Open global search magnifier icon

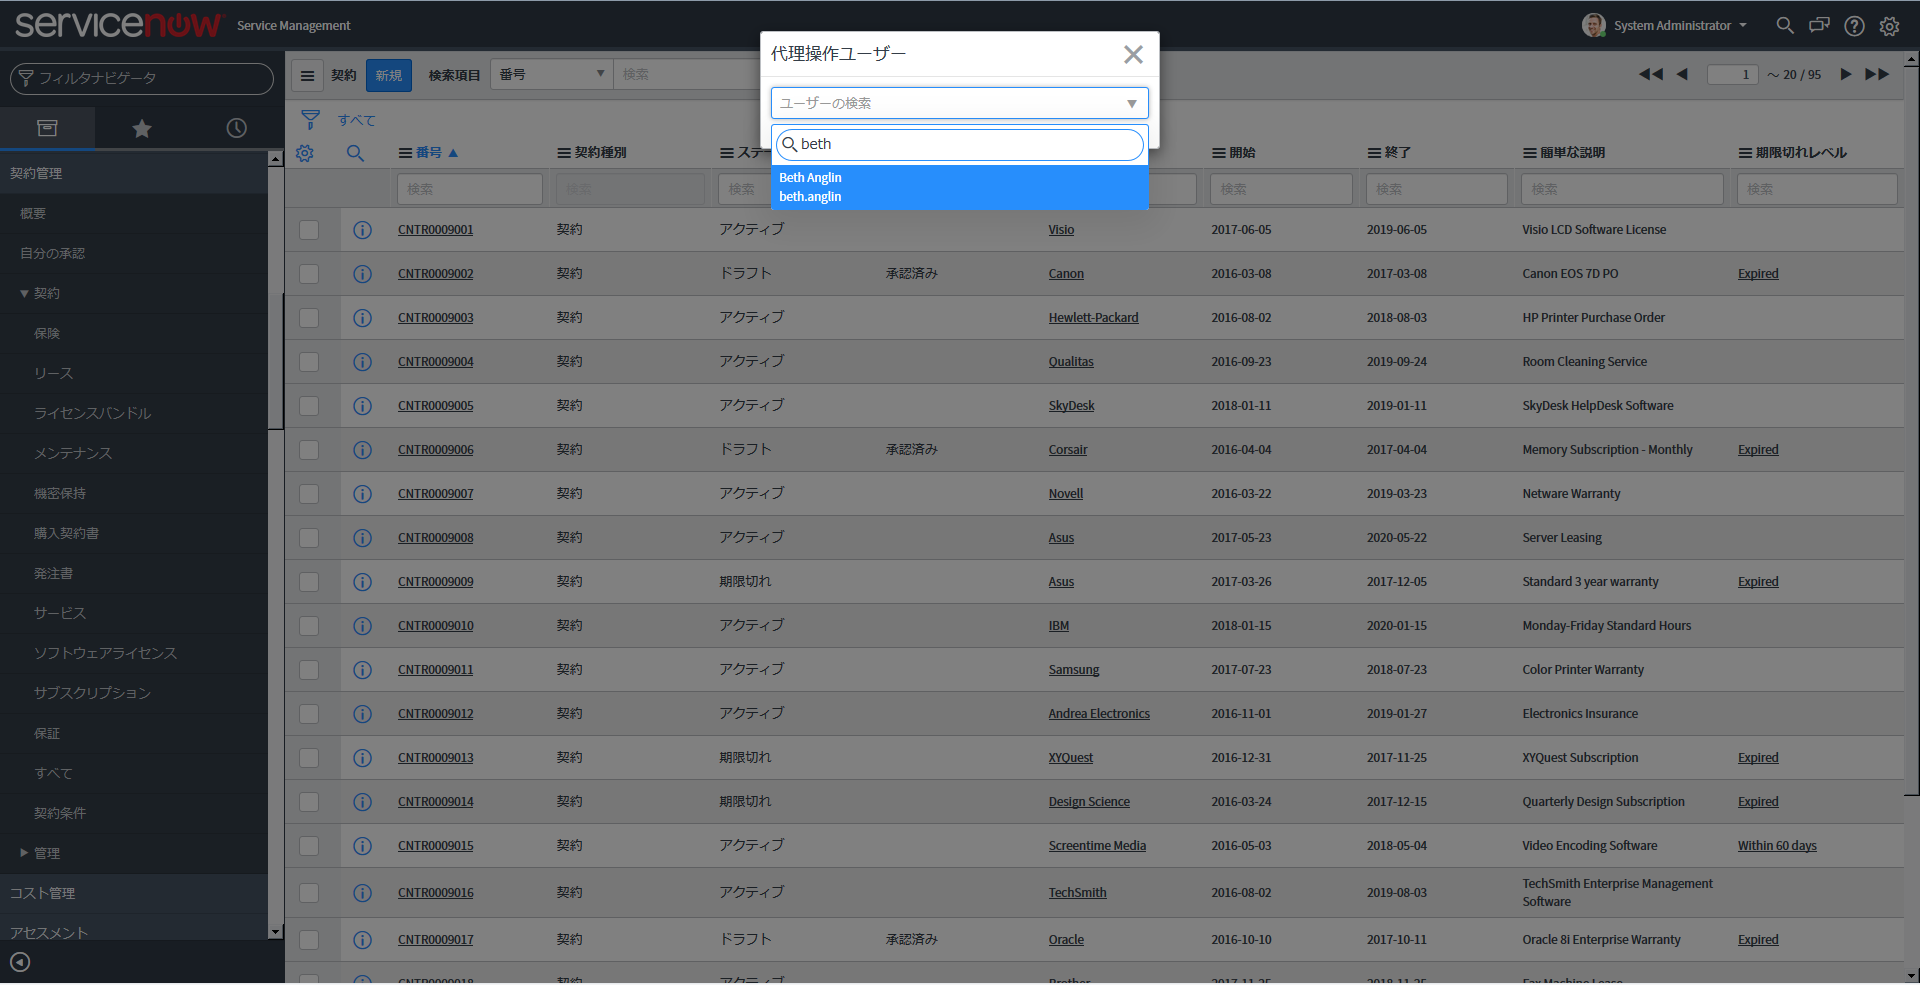click(x=1785, y=25)
